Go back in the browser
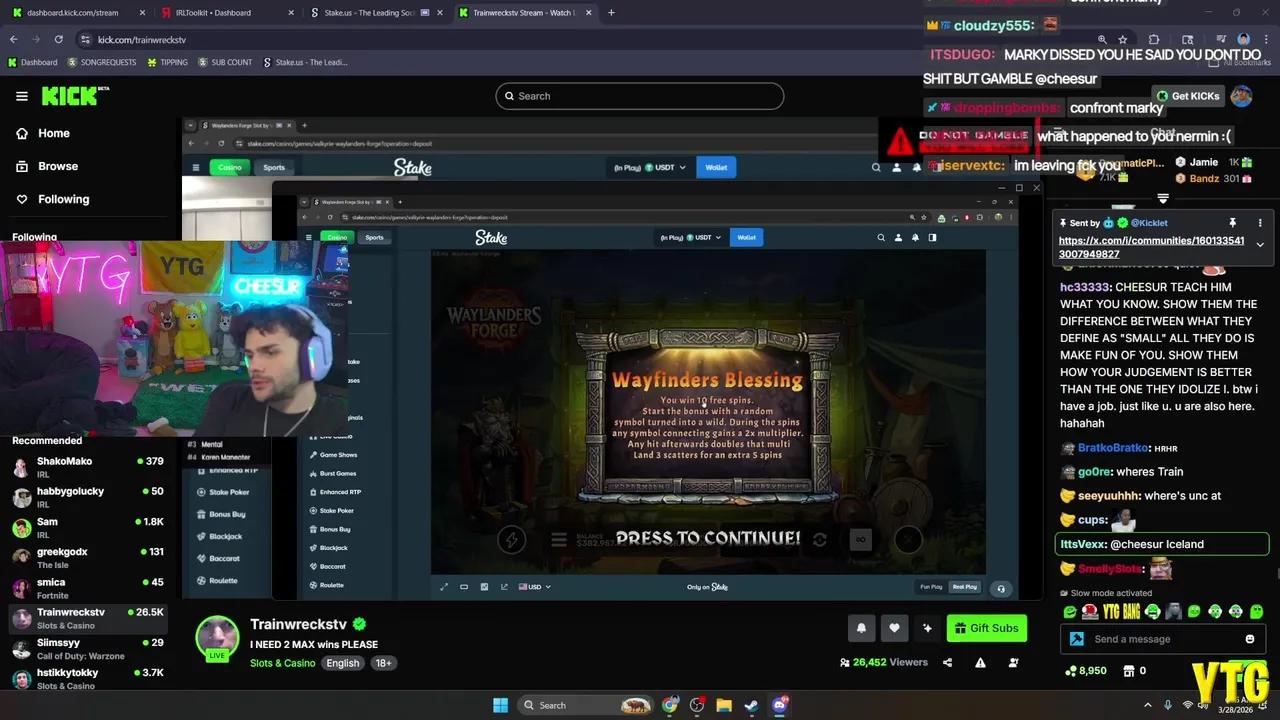The height and width of the screenshot is (720, 1280). click(14, 39)
